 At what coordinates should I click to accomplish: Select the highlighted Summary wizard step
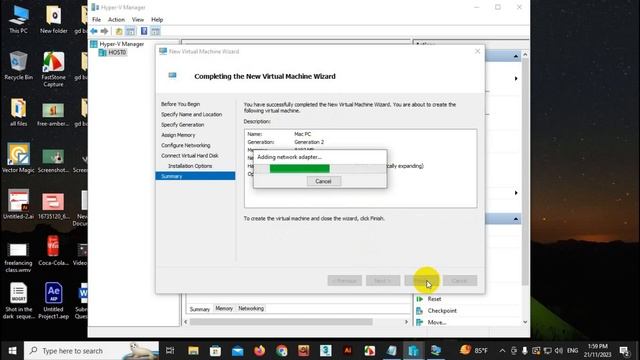[195, 176]
